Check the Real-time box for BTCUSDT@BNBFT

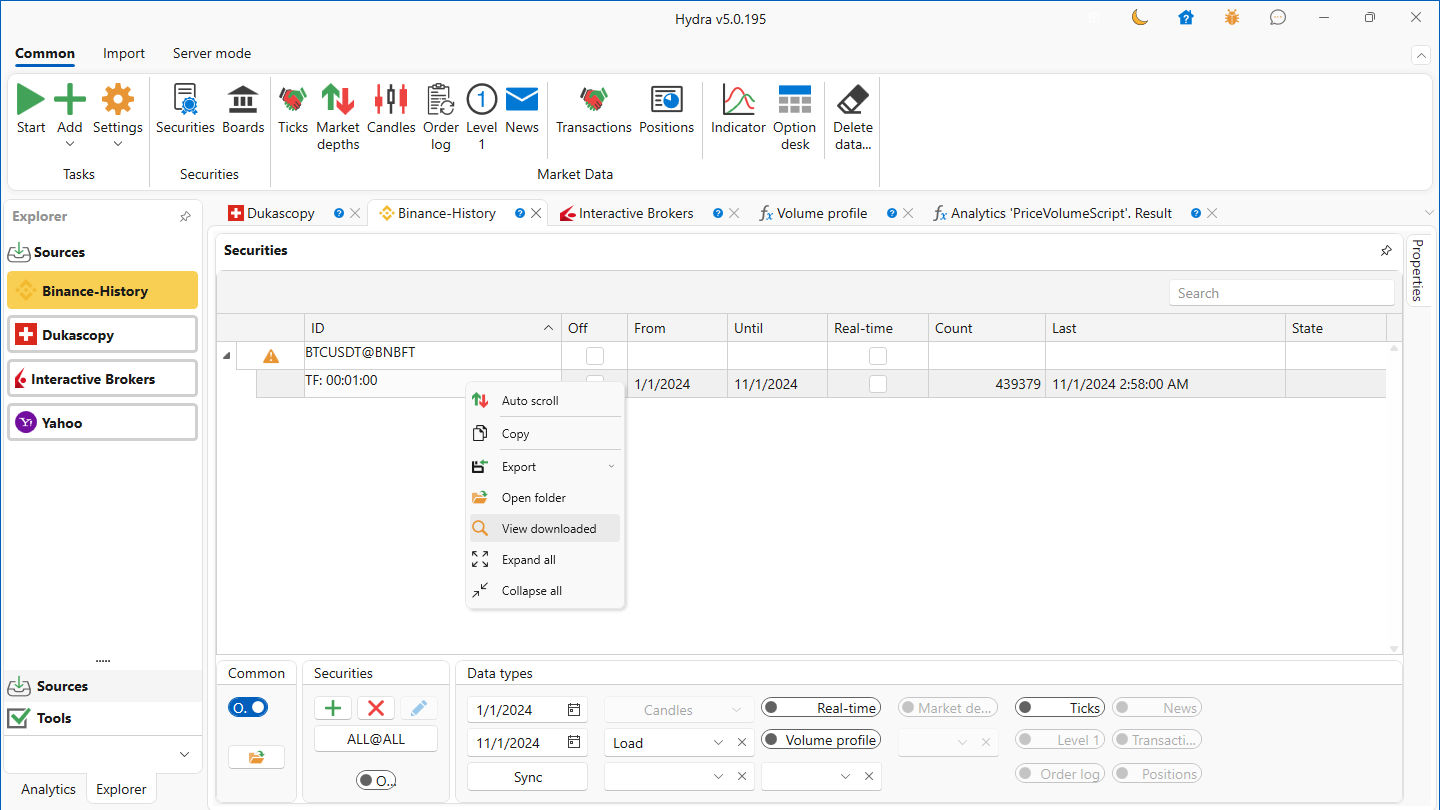tap(878, 356)
